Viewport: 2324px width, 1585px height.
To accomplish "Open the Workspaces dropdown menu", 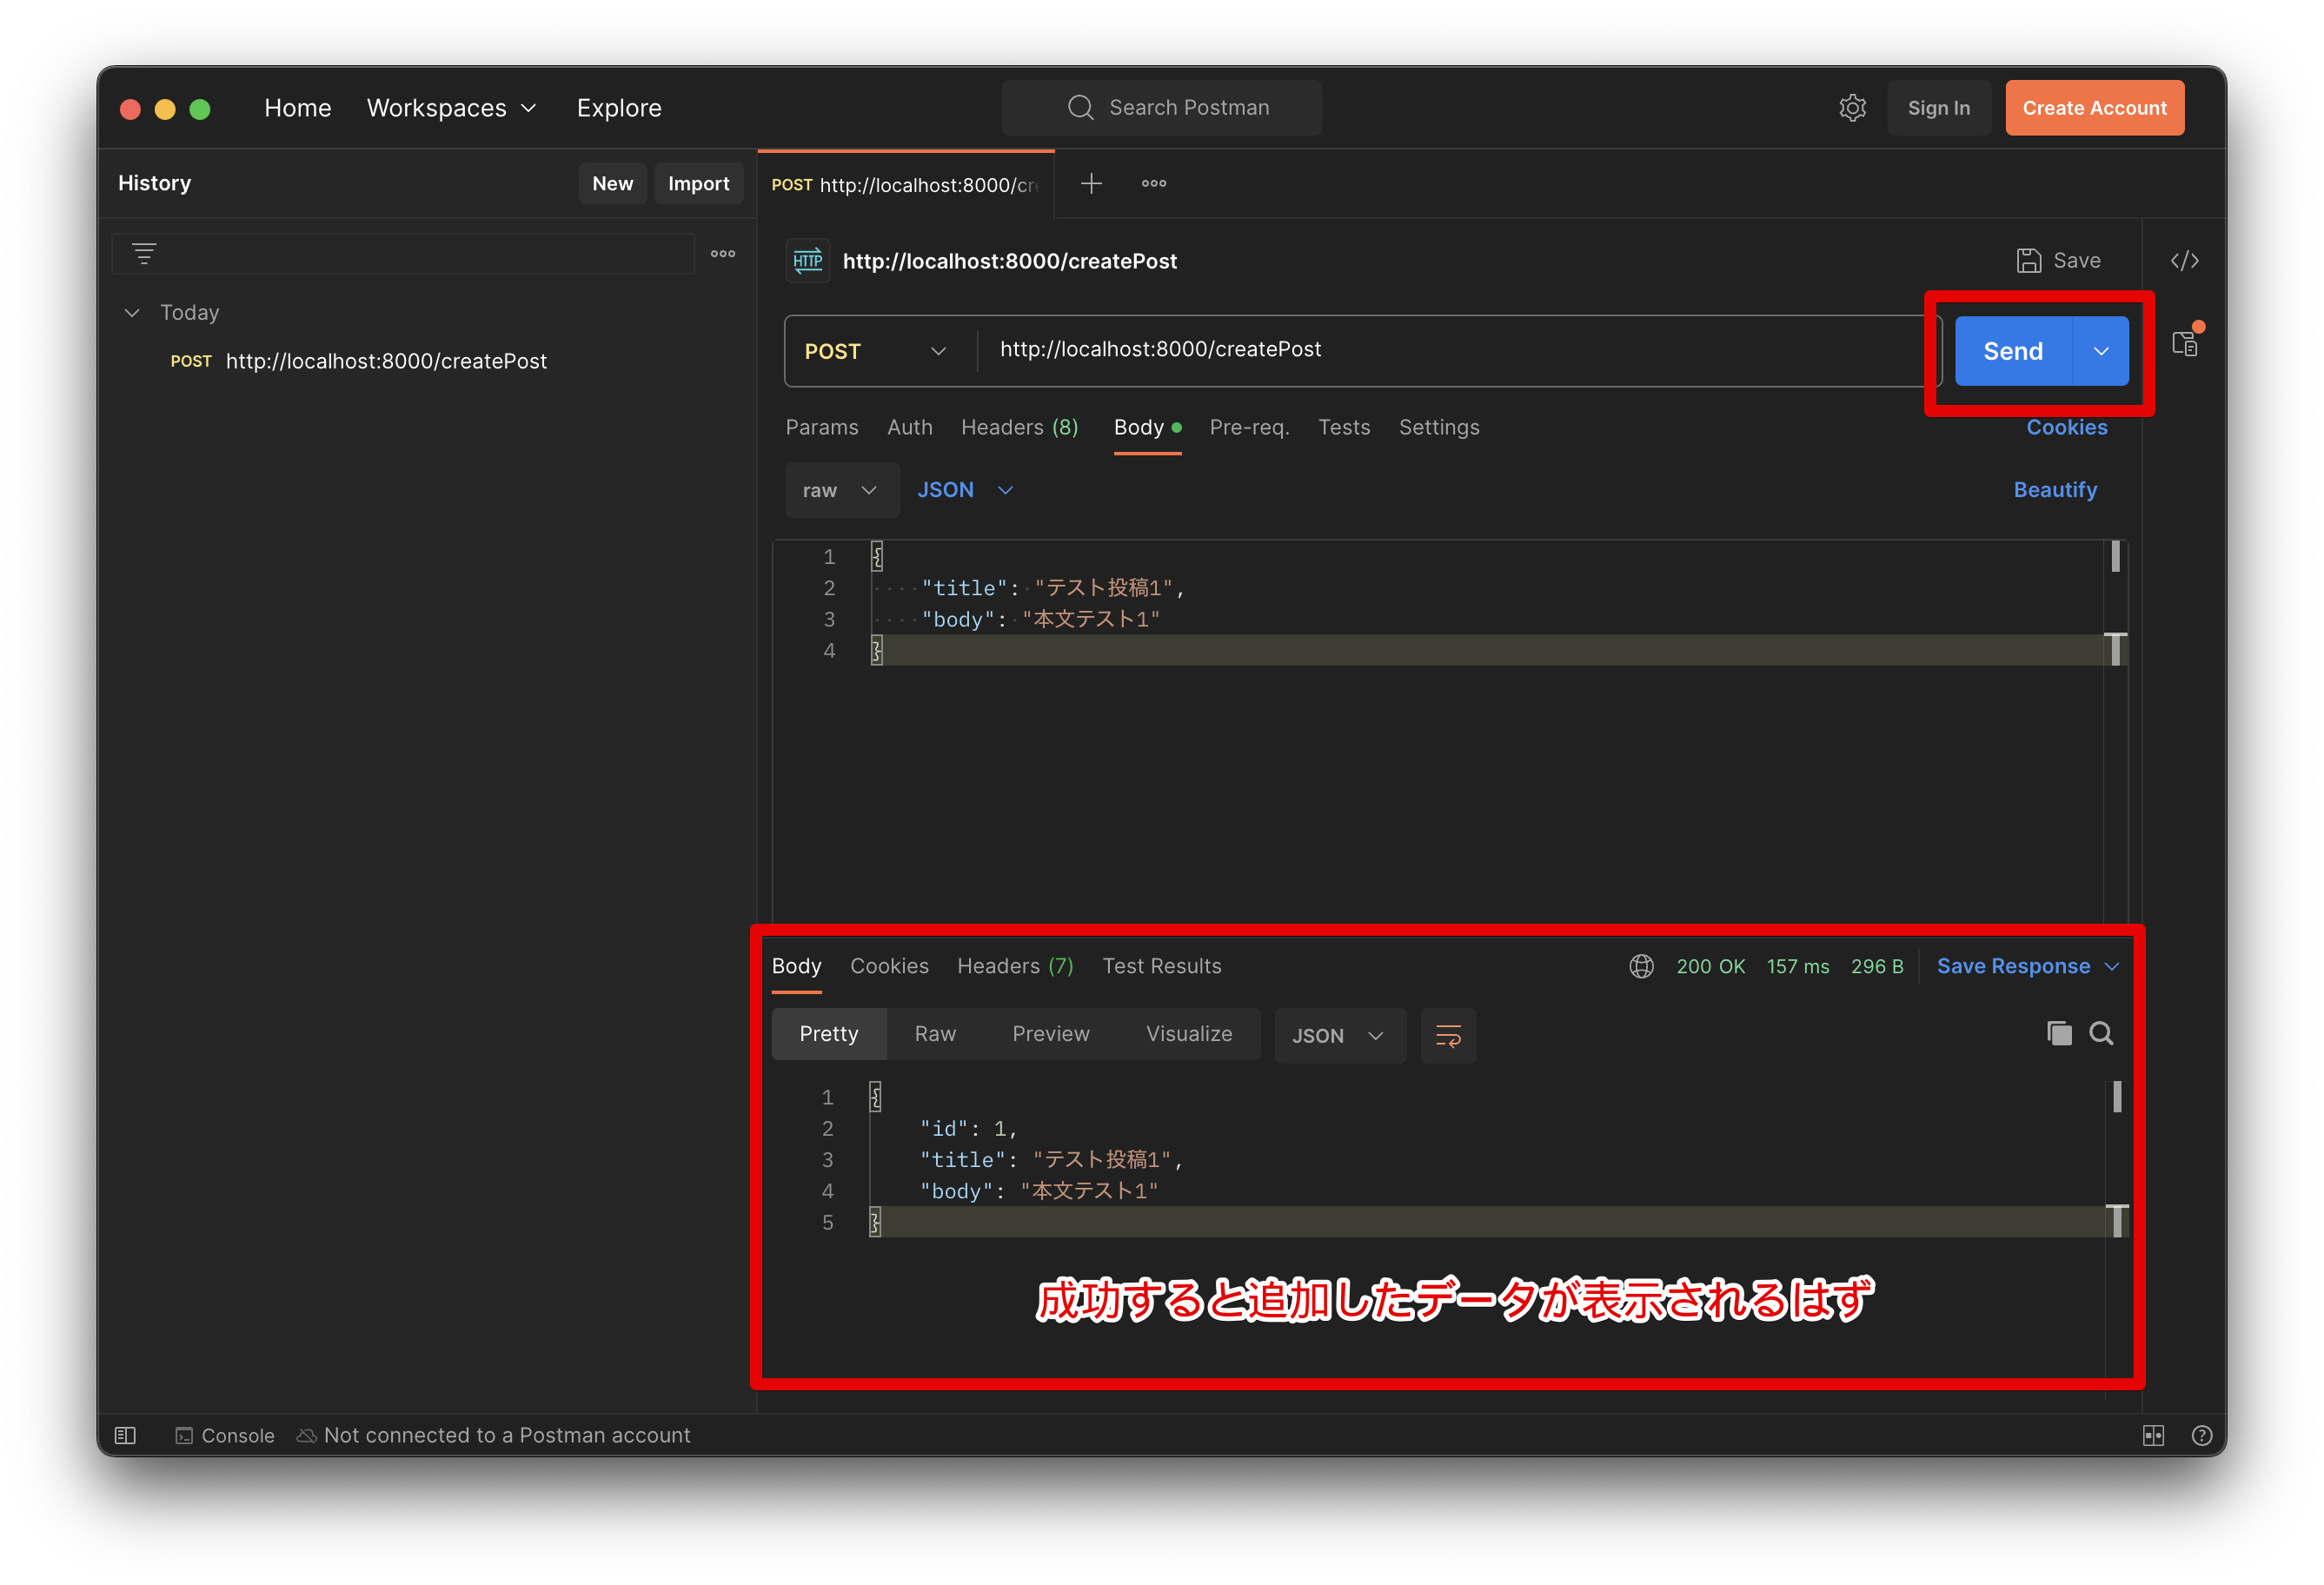I will [x=452, y=108].
